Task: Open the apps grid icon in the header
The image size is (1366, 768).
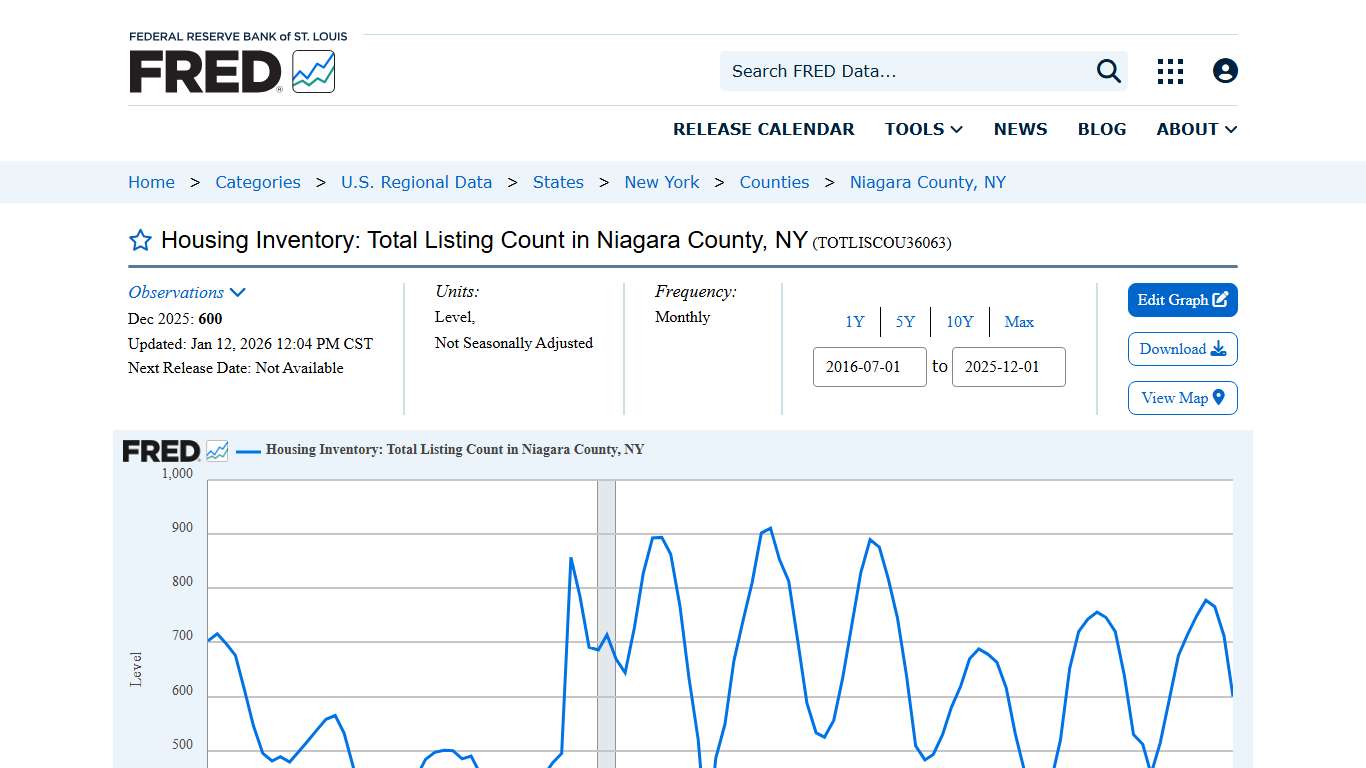Action: click(1169, 71)
